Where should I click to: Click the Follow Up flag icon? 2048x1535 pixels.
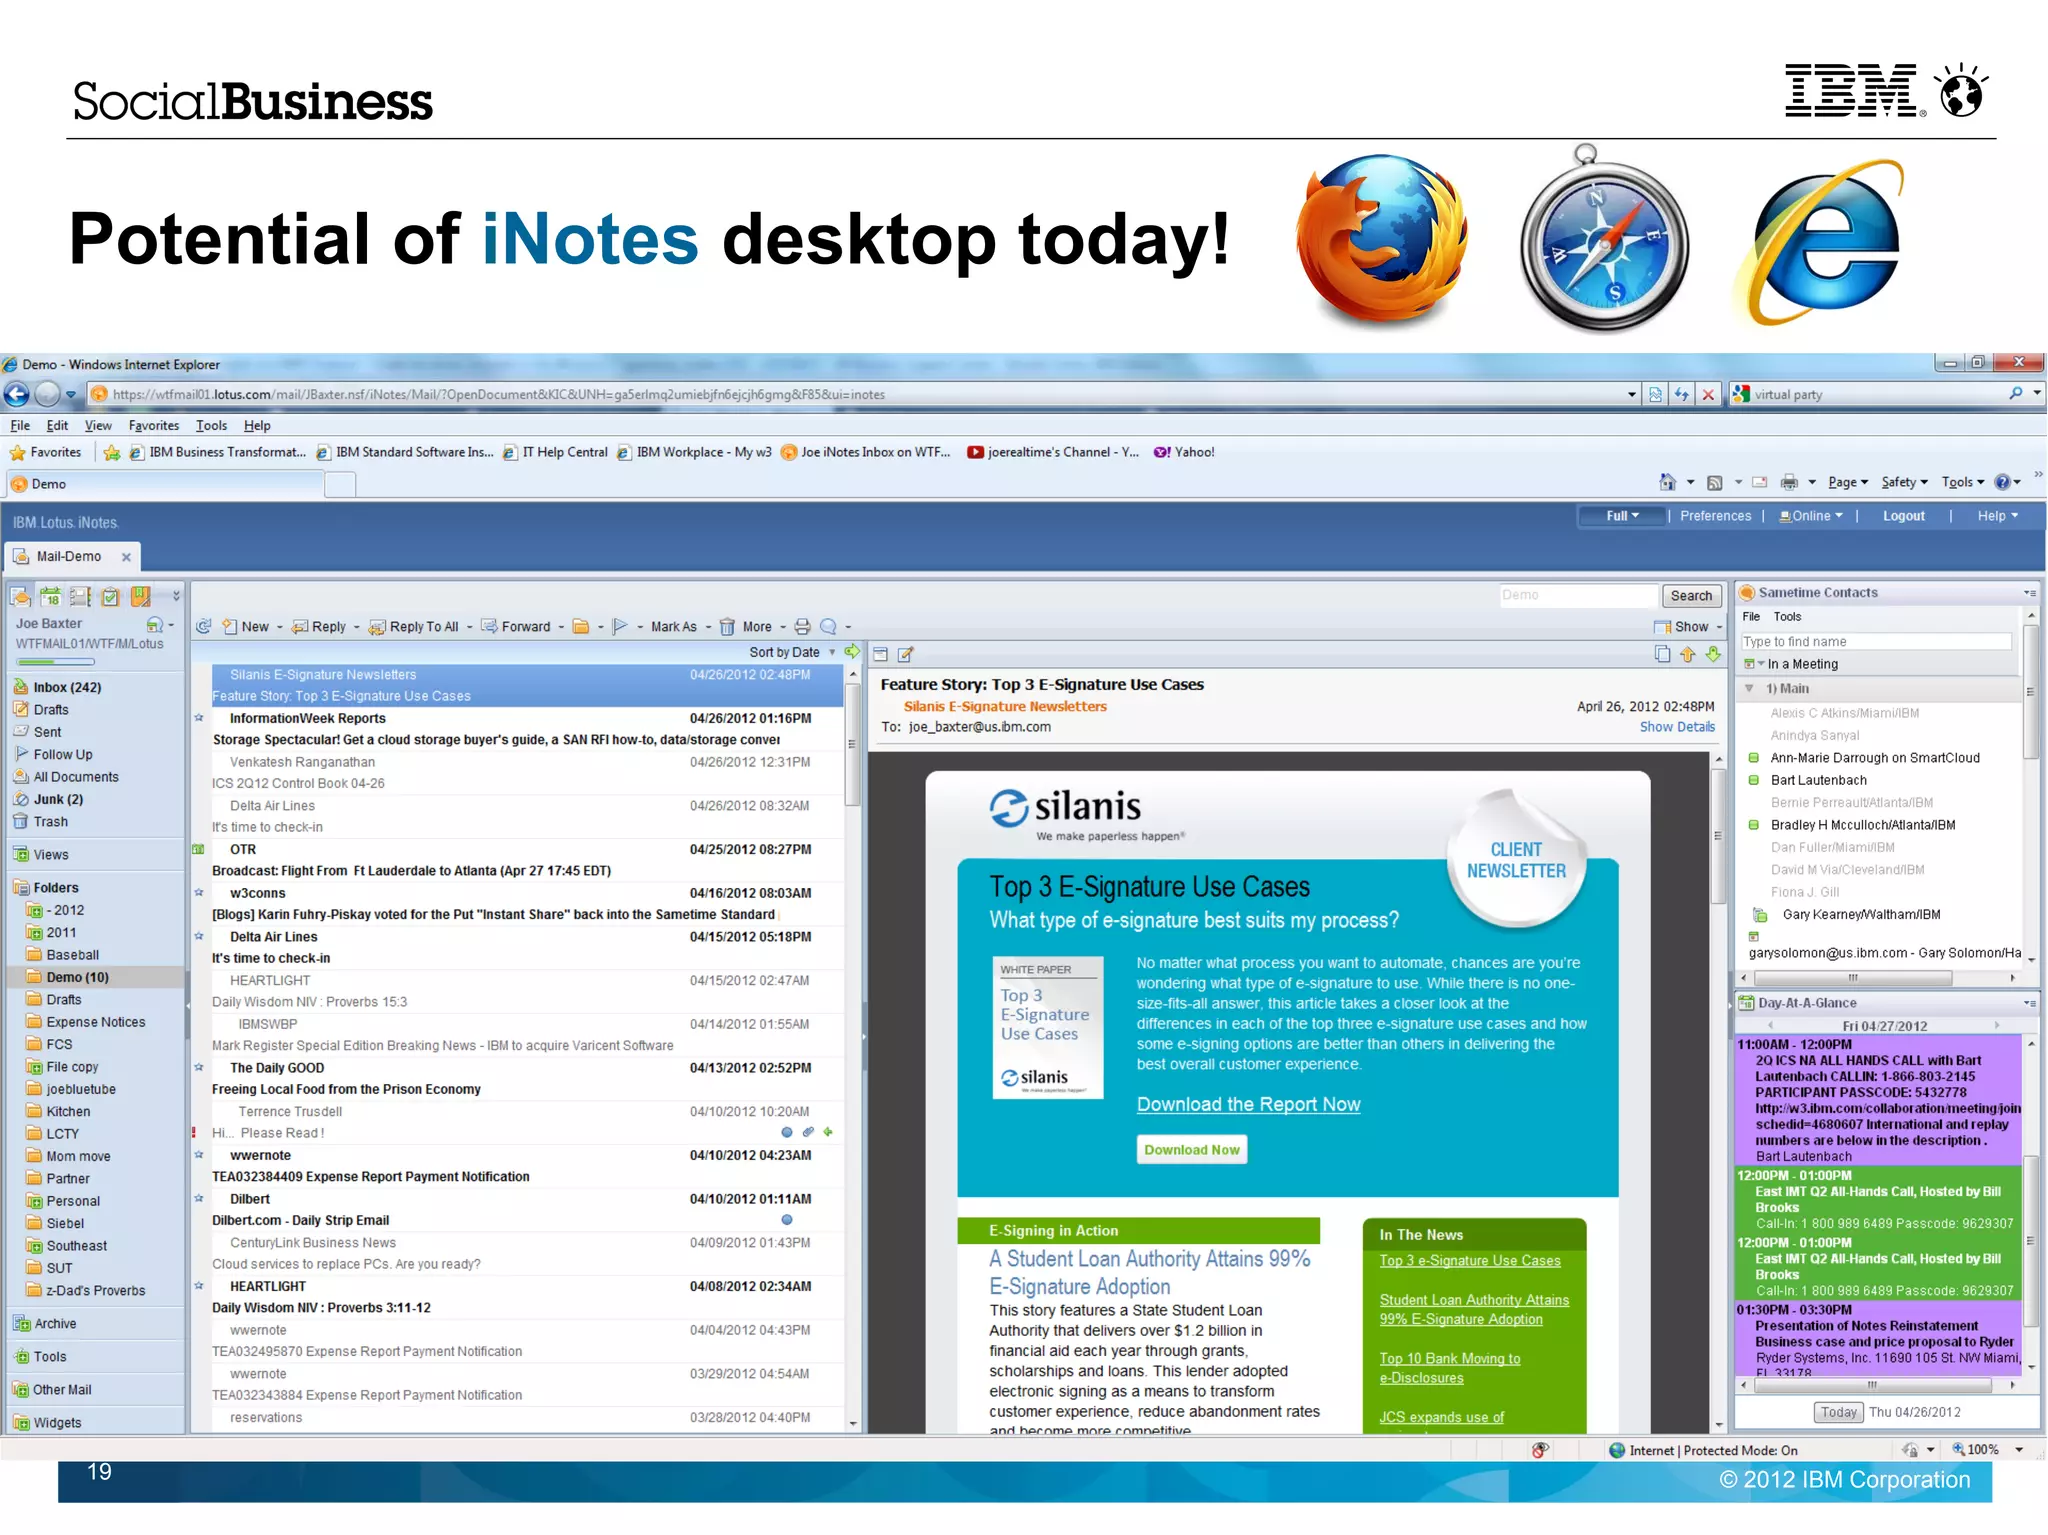[619, 627]
